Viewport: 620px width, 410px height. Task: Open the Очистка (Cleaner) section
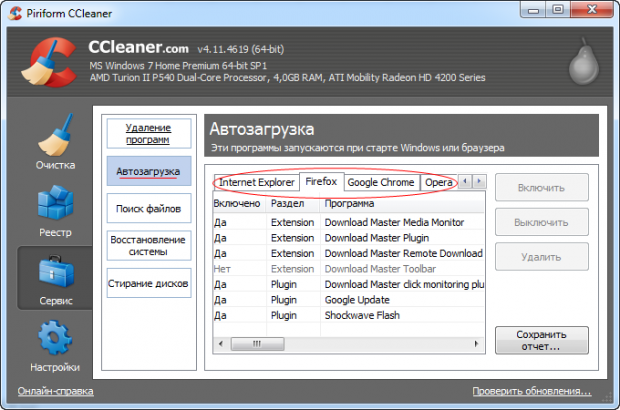[x=55, y=142]
